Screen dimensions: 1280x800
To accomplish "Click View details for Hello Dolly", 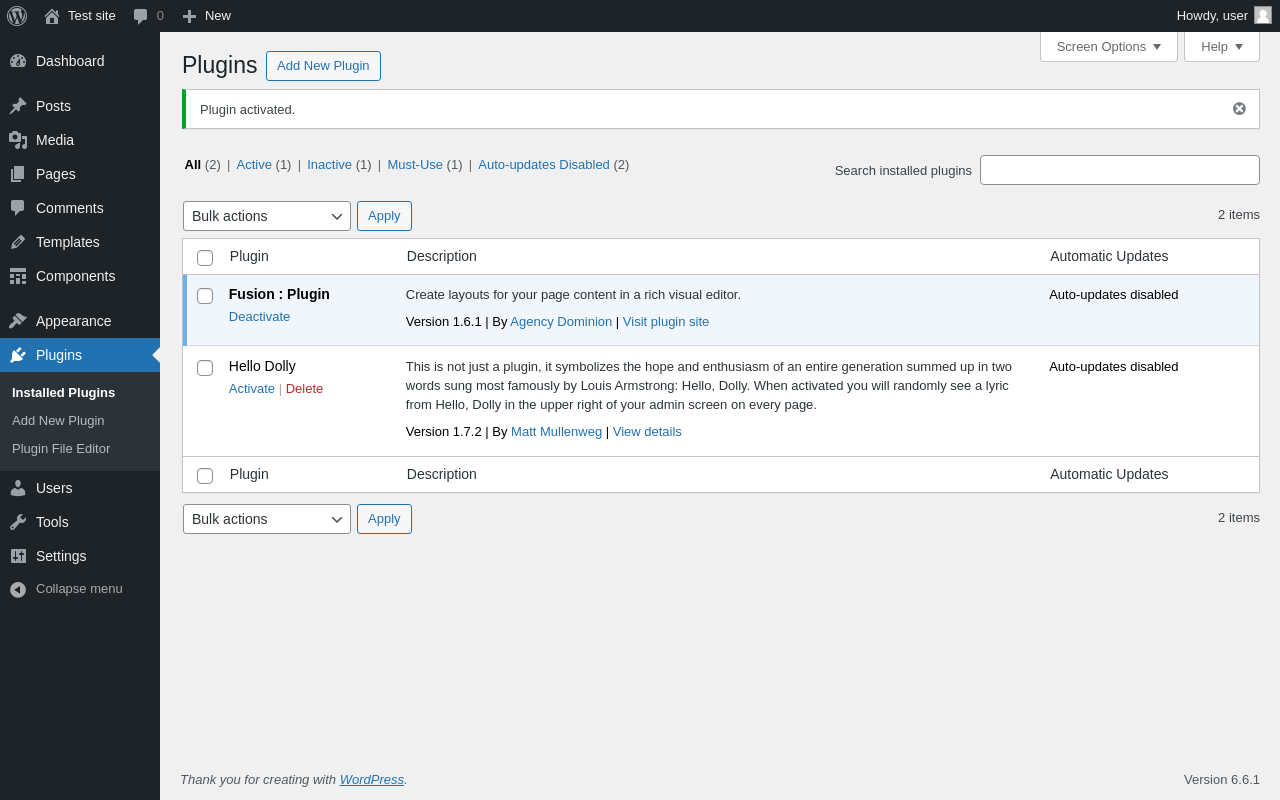I will pyautogui.click(x=647, y=432).
